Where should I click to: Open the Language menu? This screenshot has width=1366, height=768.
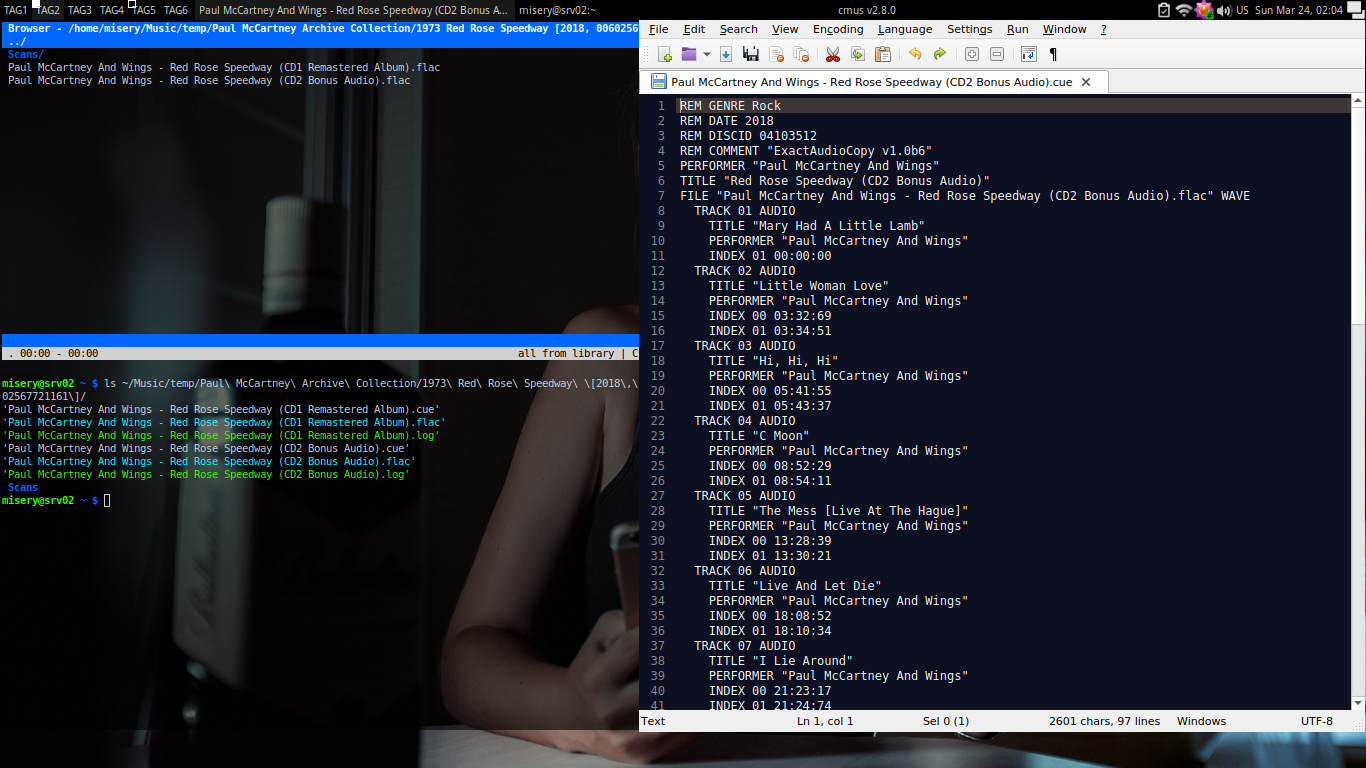[x=905, y=29]
